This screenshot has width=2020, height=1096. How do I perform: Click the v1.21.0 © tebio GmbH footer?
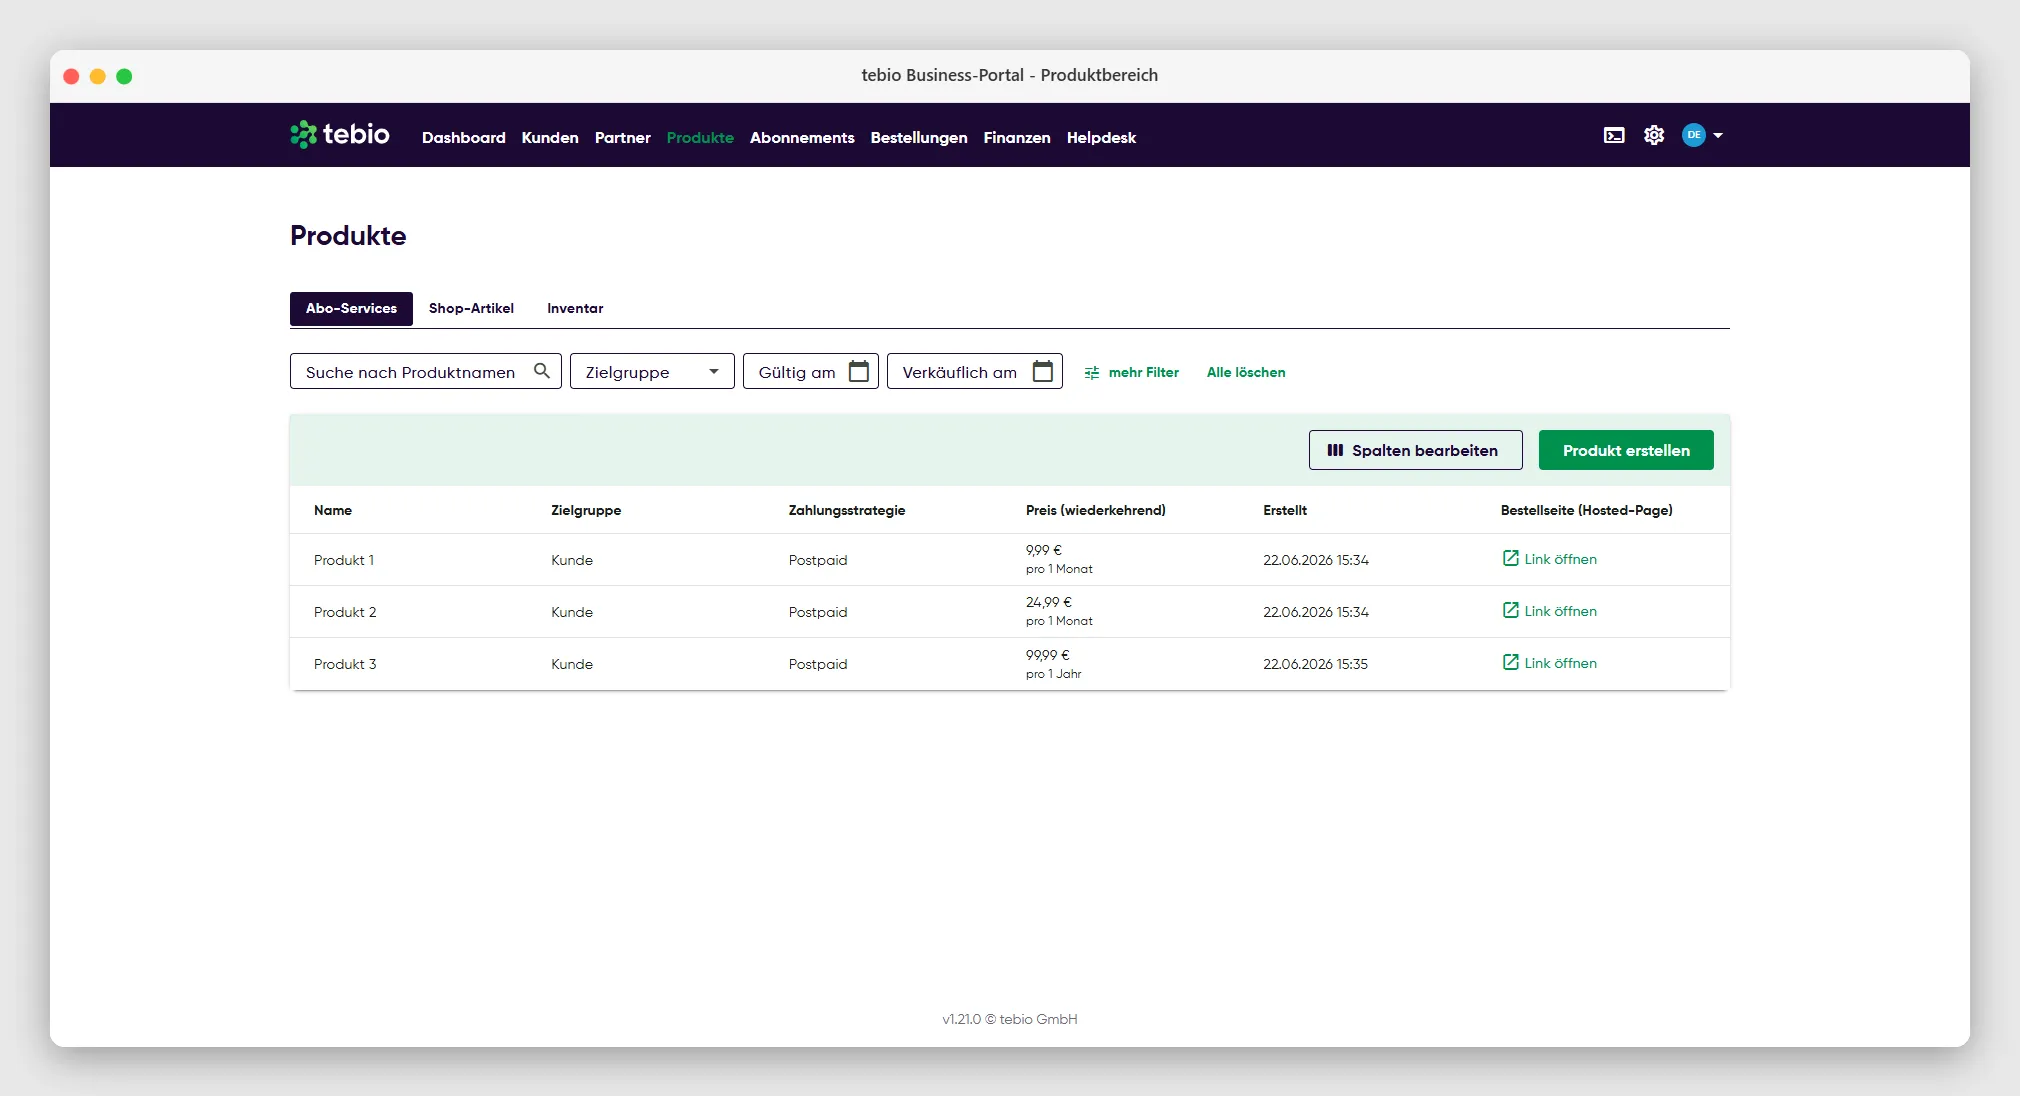(x=1010, y=1019)
